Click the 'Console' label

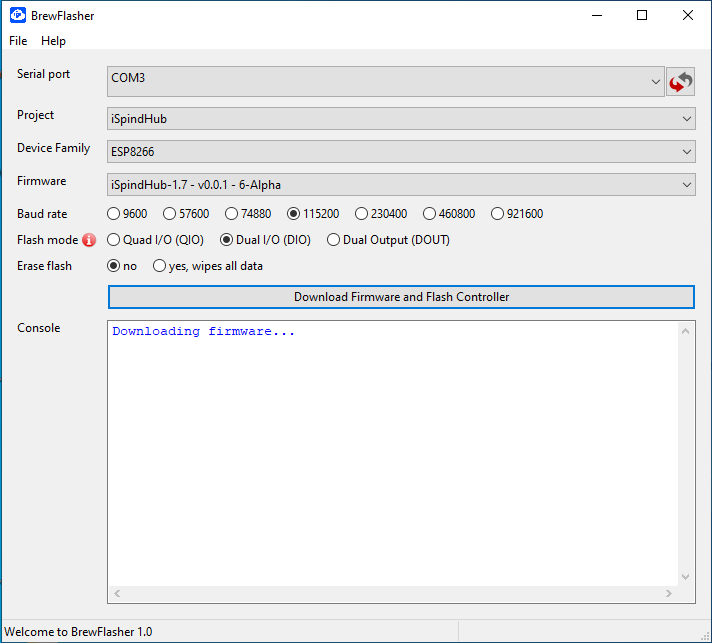pos(39,328)
